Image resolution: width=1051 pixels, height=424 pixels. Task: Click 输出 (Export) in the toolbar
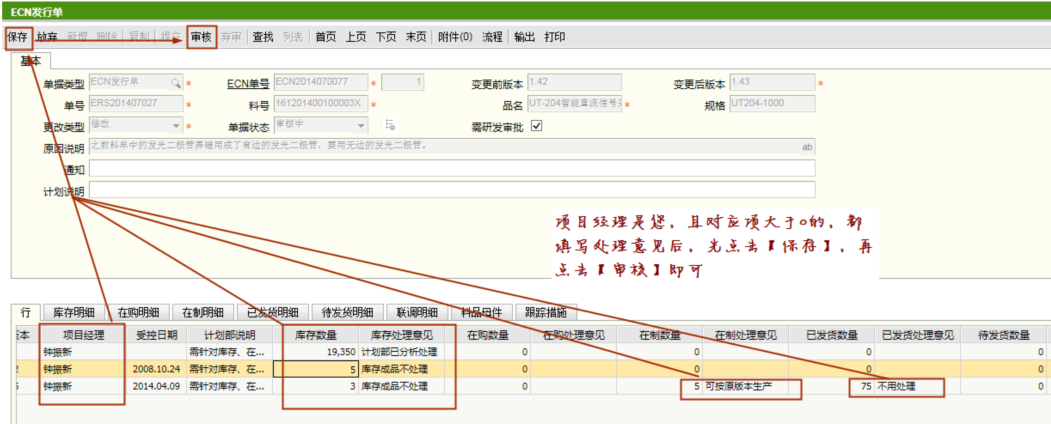(x=524, y=37)
